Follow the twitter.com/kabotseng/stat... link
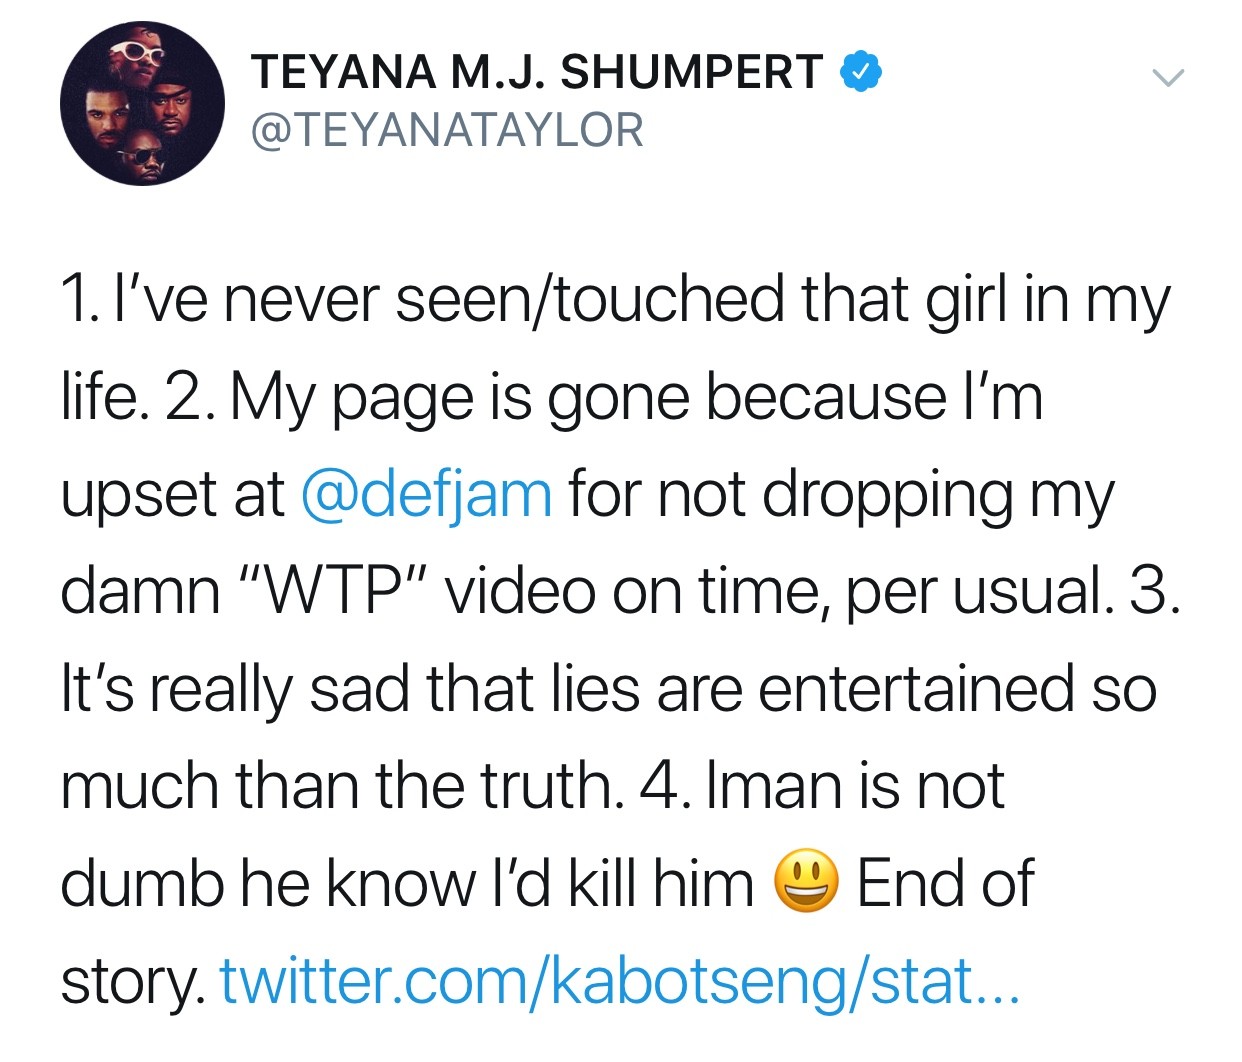Screen dimensions: 1242x1062 click(620, 981)
